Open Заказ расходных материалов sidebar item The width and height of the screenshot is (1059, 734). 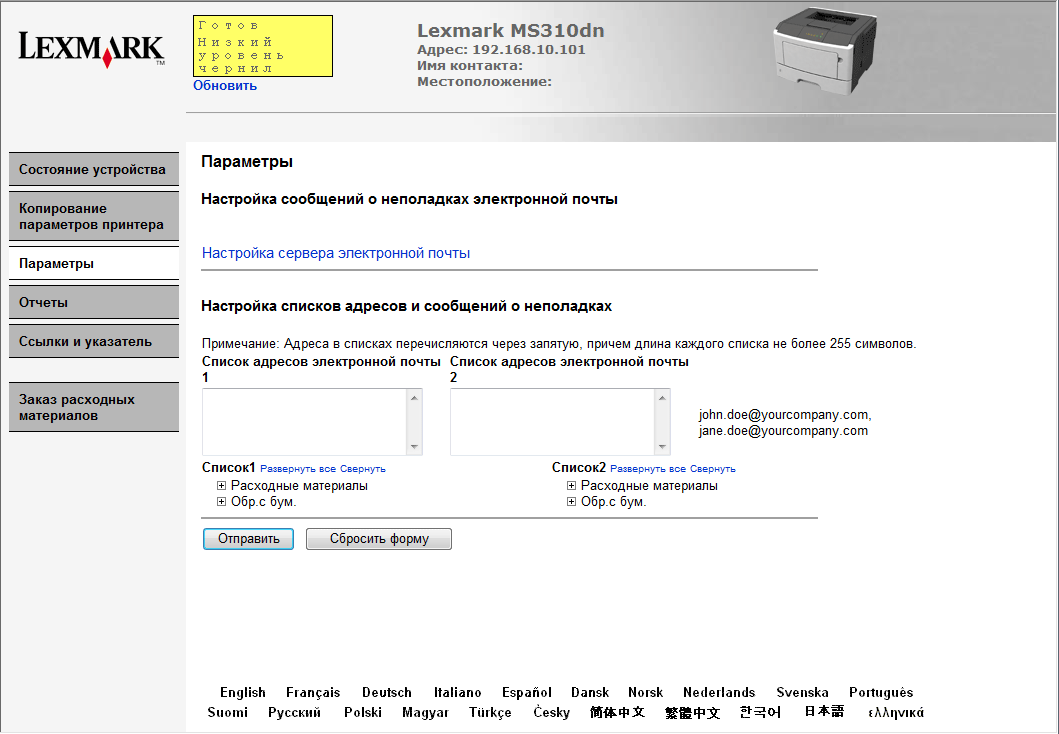tap(94, 407)
